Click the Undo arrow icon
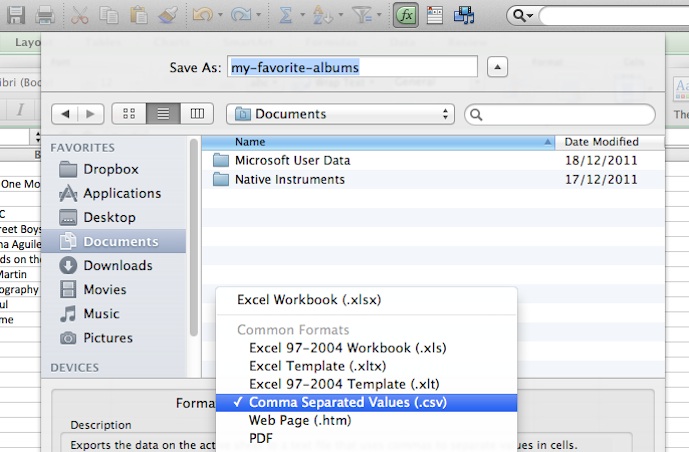Viewport: 689px width, 452px height. click(202, 15)
